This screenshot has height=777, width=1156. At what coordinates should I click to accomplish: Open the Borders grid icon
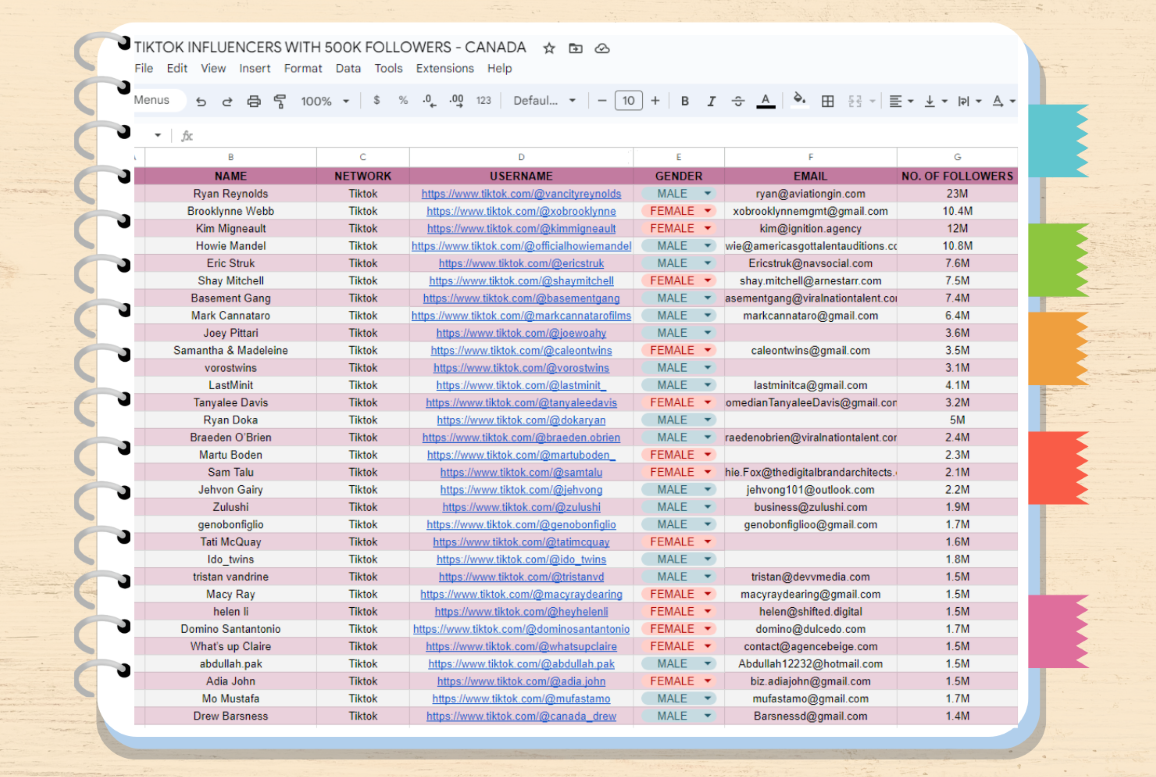click(828, 101)
